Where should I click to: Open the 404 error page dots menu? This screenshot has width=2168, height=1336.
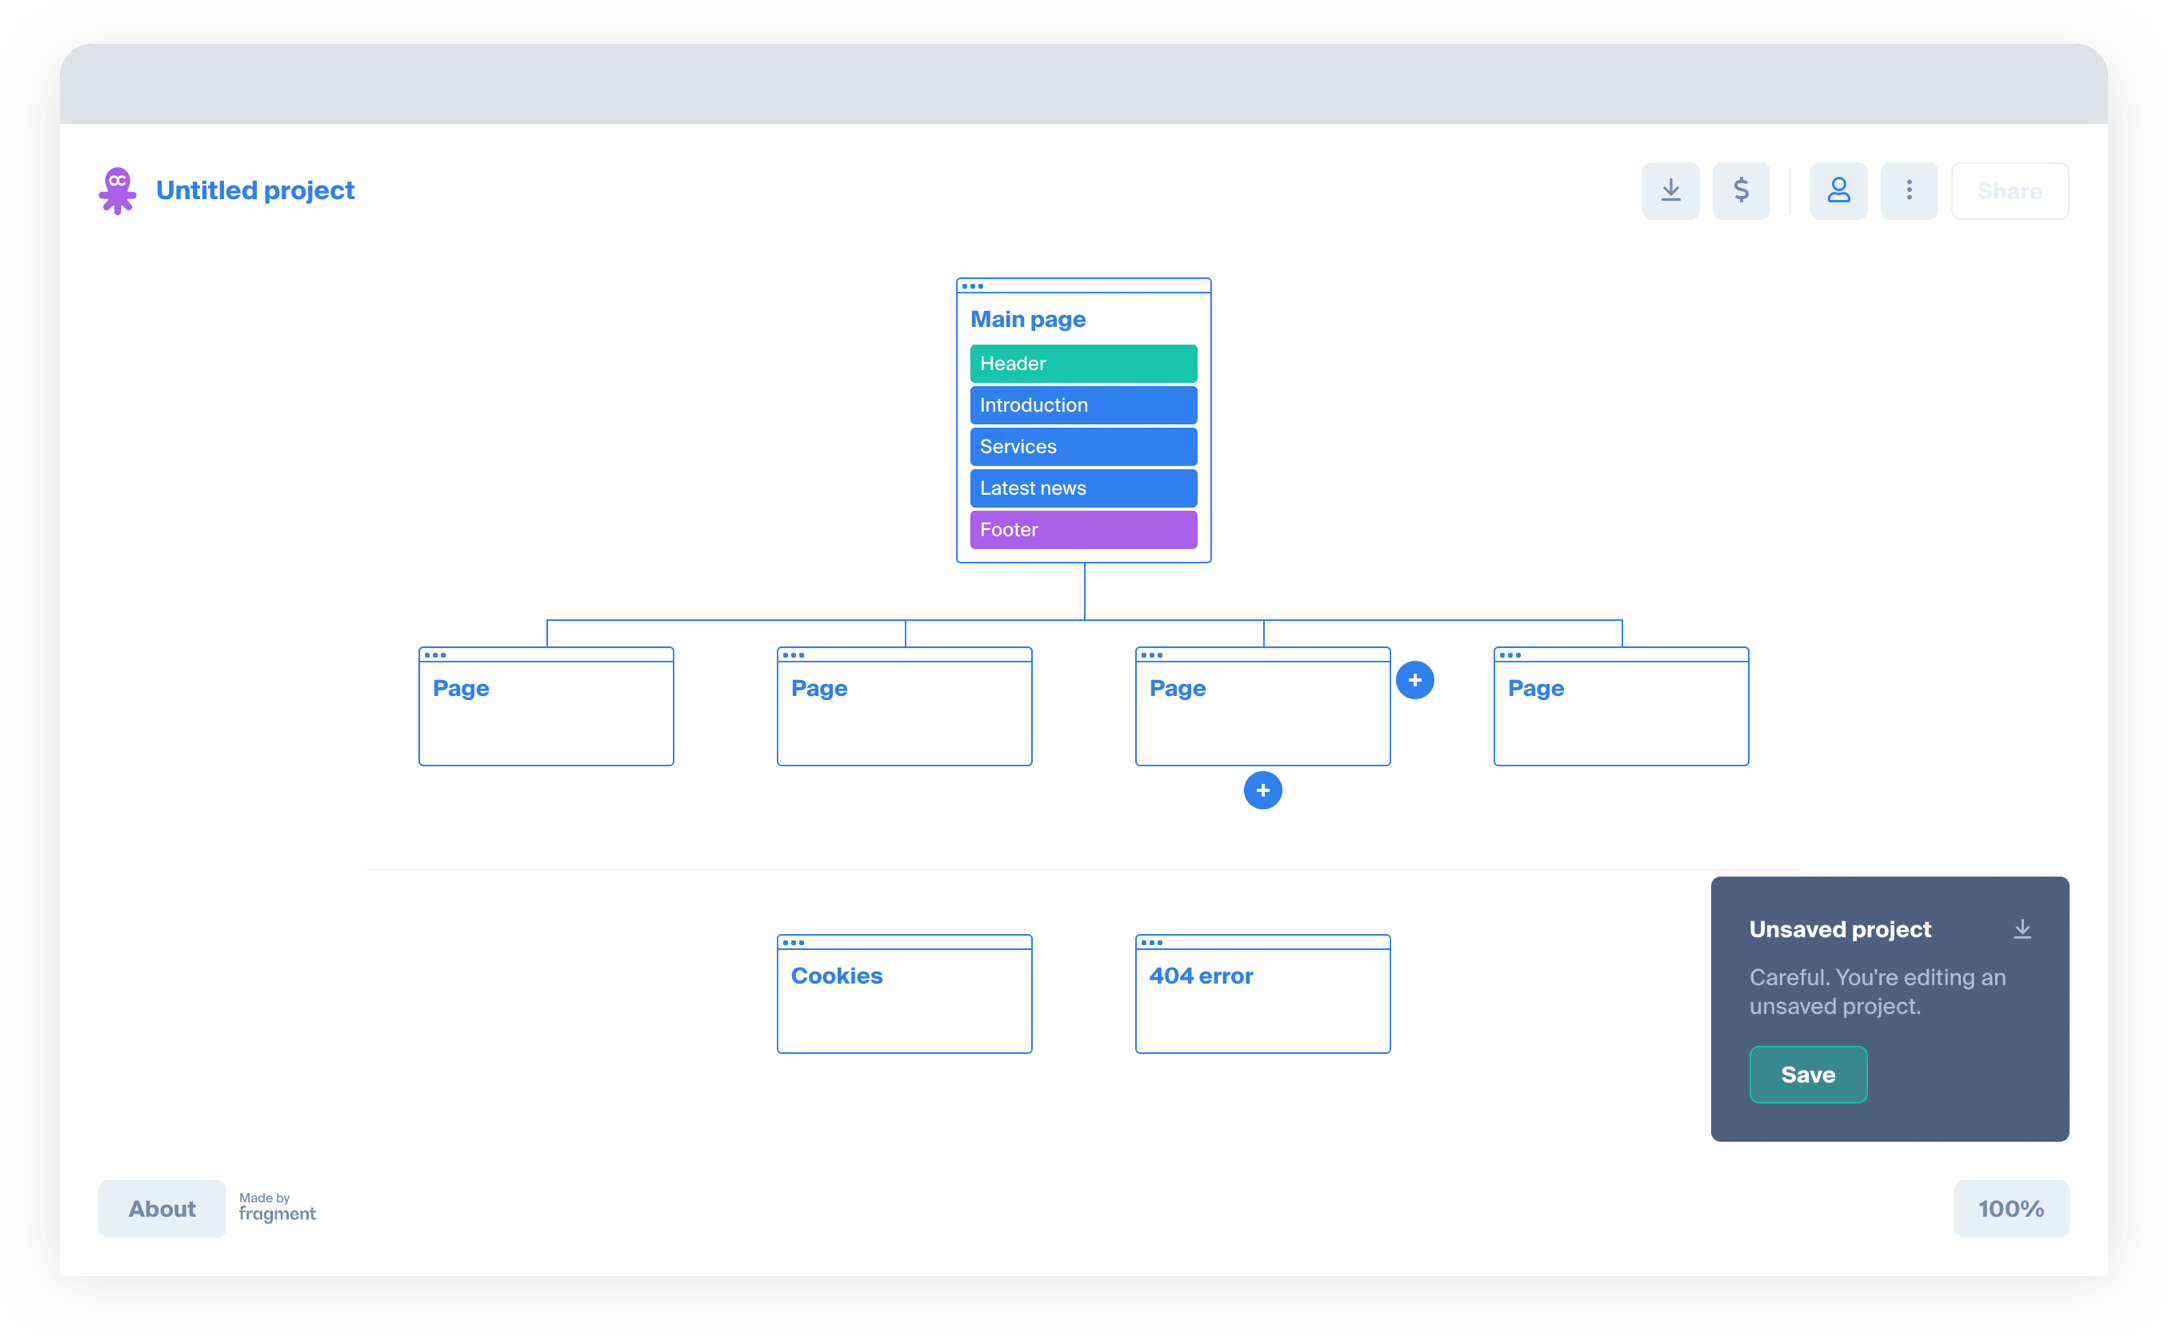[x=1151, y=942]
